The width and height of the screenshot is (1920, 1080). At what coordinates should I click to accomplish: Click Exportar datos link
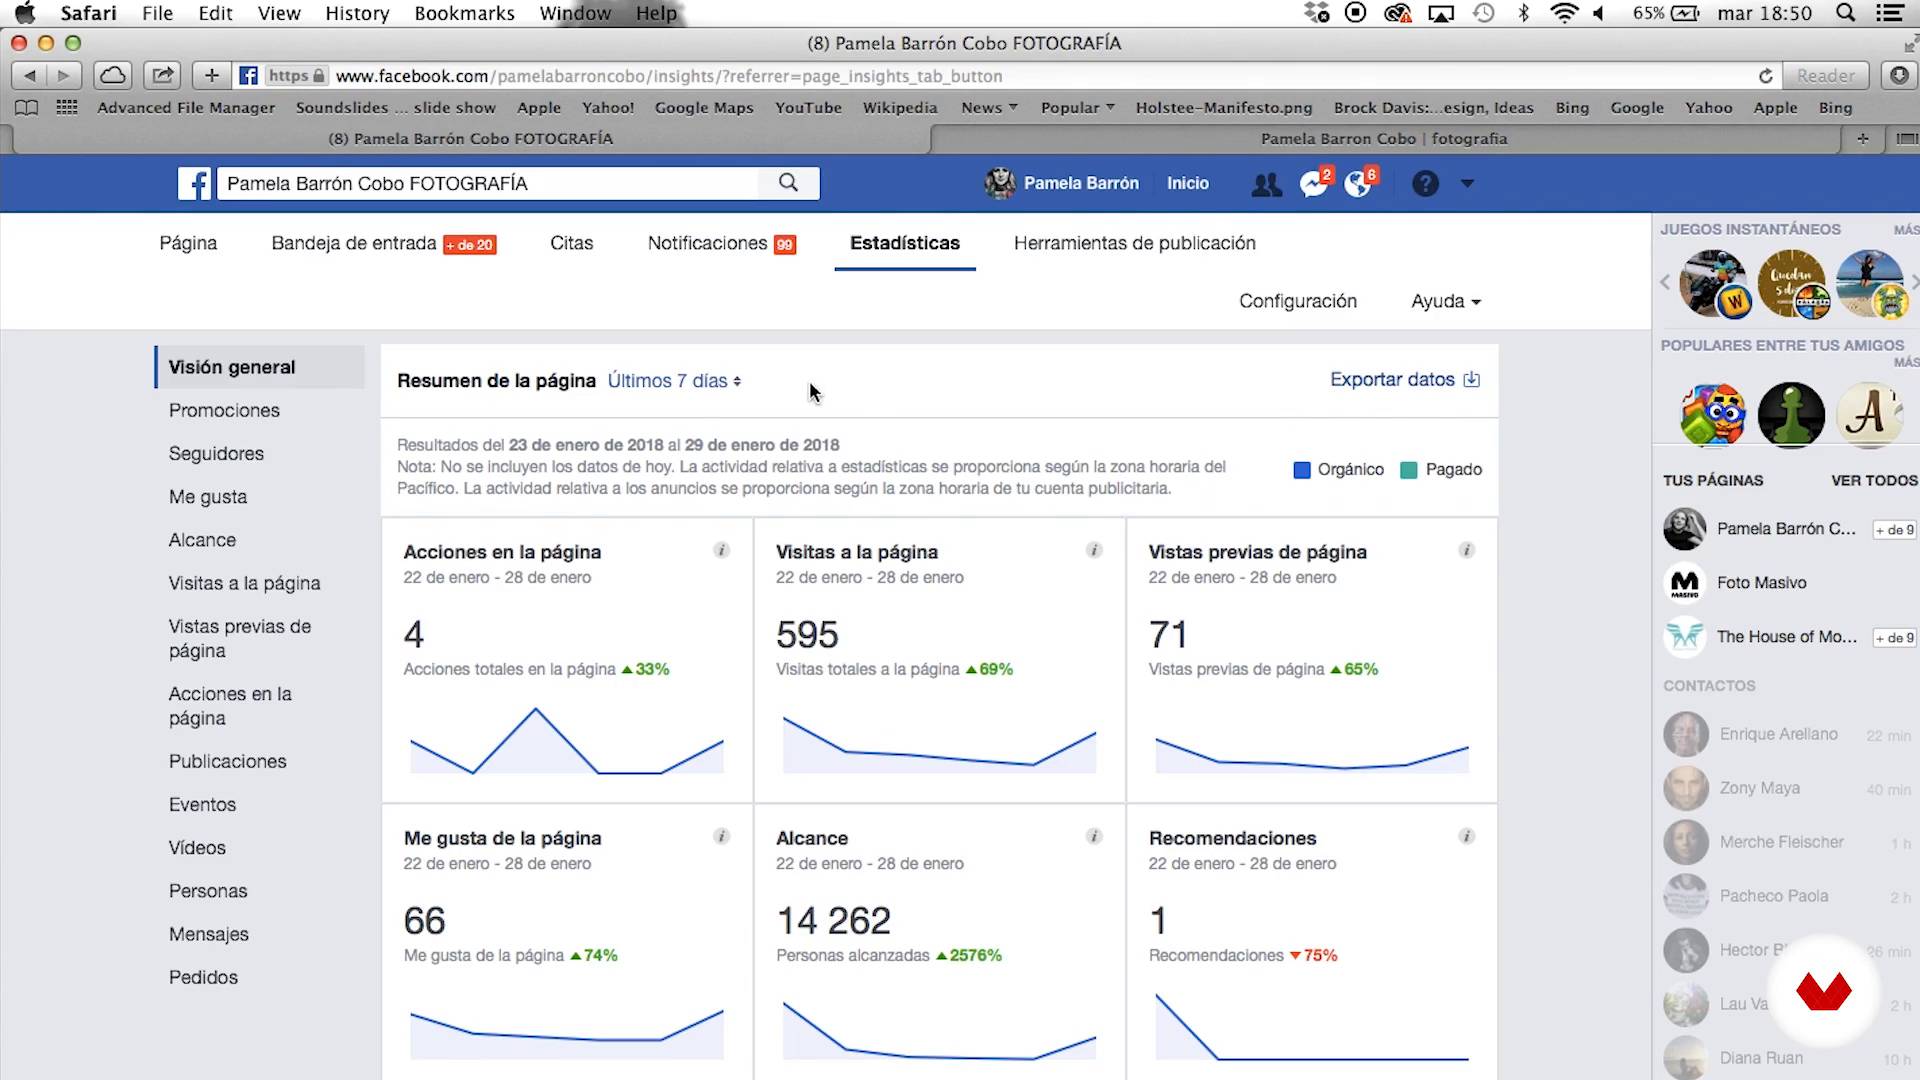click(x=1405, y=379)
